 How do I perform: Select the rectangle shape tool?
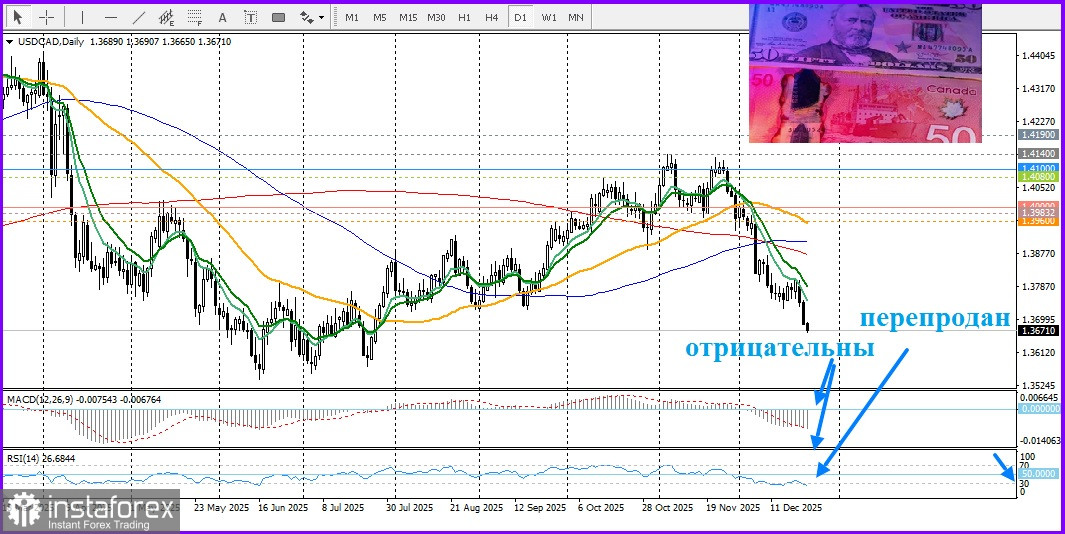tap(278, 17)
